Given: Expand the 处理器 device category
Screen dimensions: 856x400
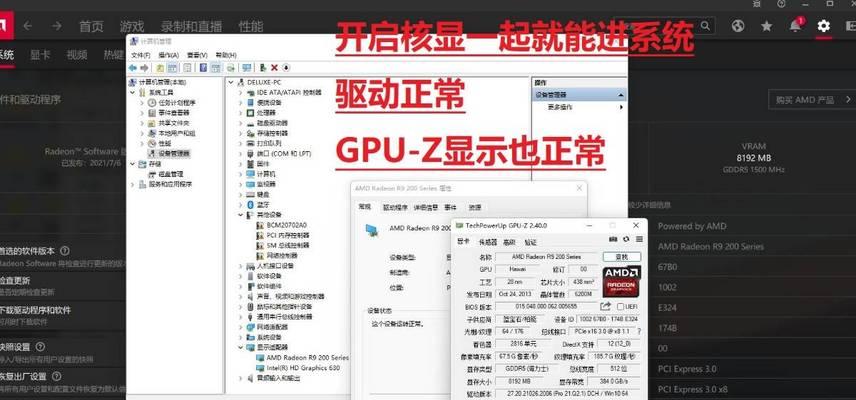Looking at the screenshot, I should [x=241, y=113].
